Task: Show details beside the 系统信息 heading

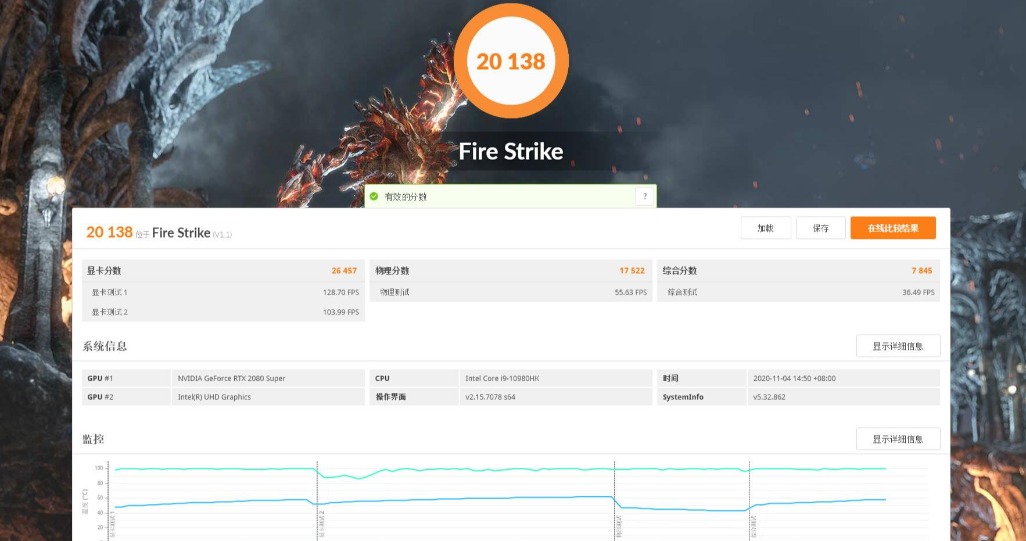Action: click(898, 346)
